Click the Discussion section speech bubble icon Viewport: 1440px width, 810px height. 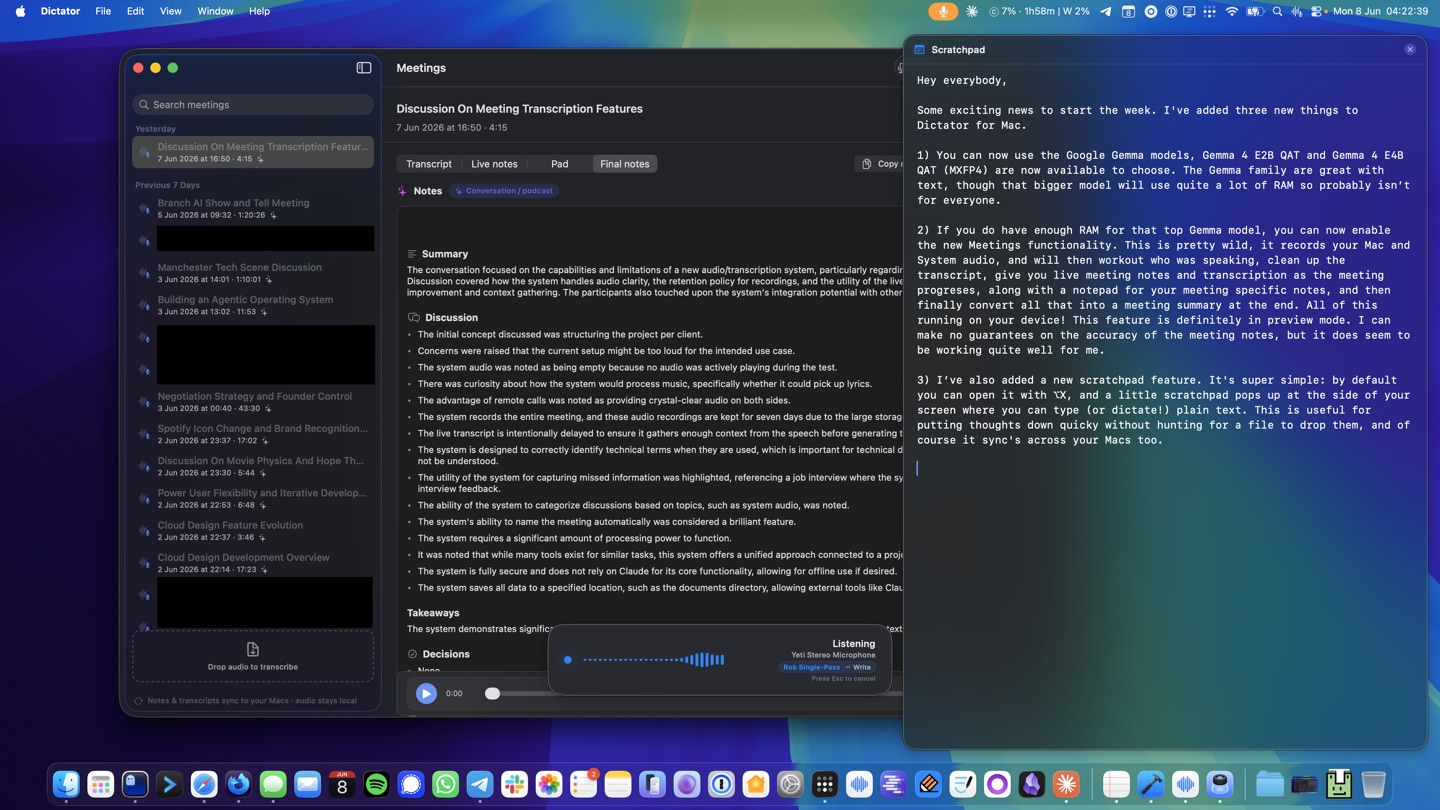pyautogui.click(x=413, y=317)
